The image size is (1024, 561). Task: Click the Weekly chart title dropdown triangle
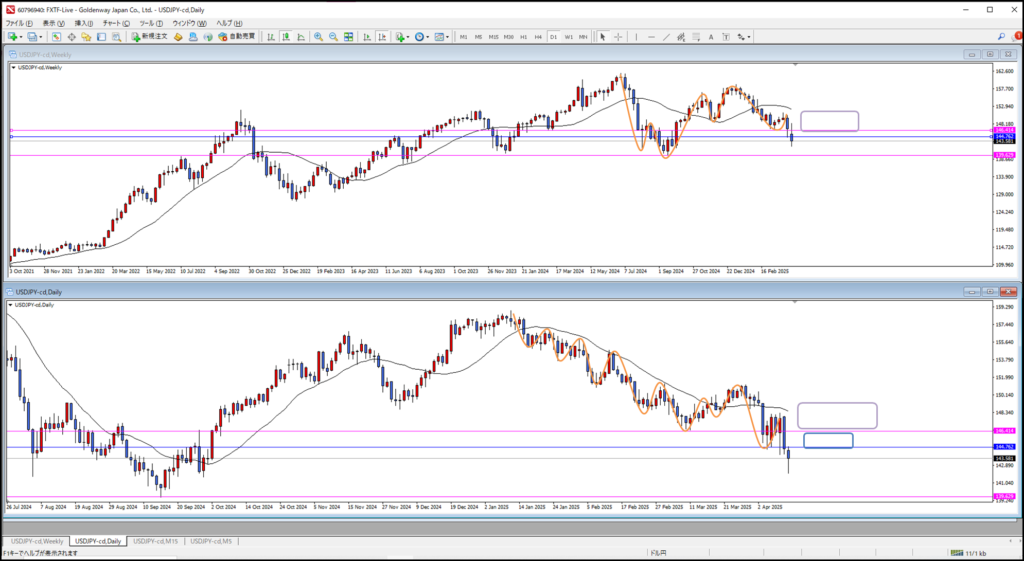tap(14, 67)
